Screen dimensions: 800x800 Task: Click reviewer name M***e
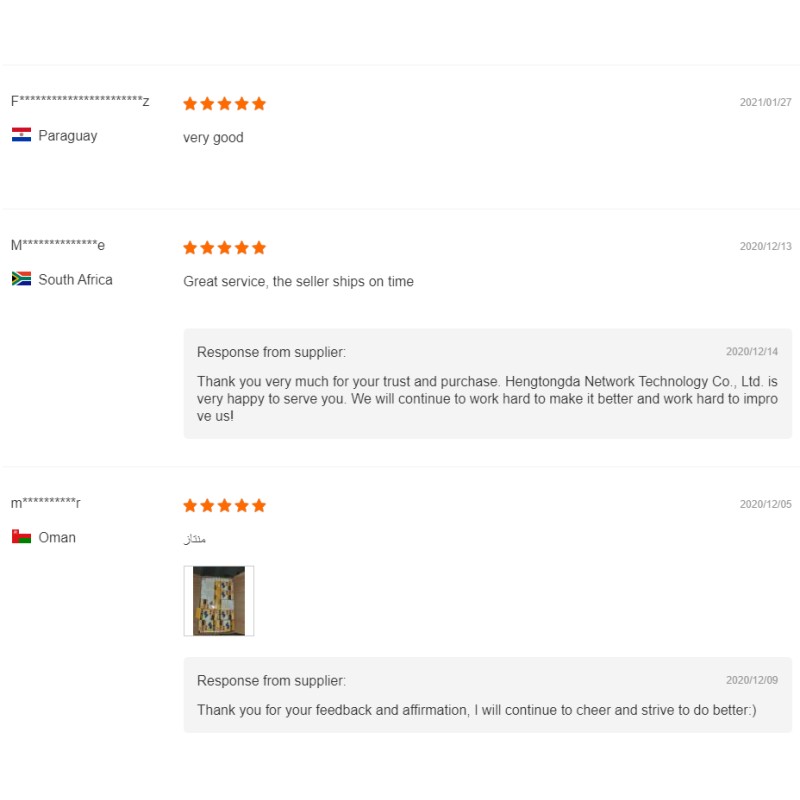58,245
